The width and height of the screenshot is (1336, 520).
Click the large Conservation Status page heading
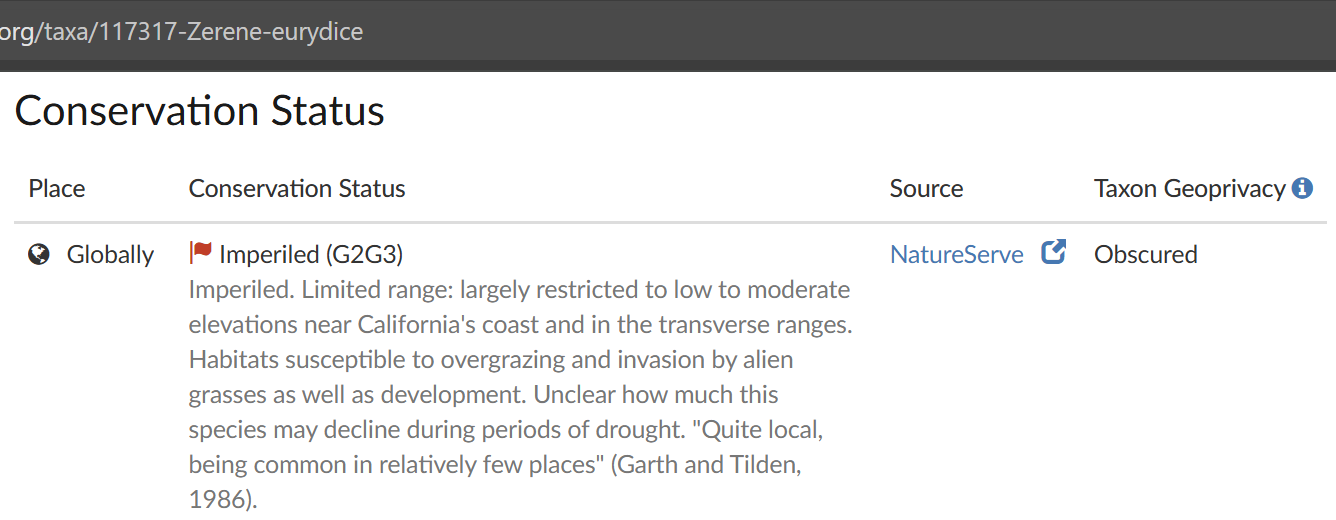(x=199, y=110)
